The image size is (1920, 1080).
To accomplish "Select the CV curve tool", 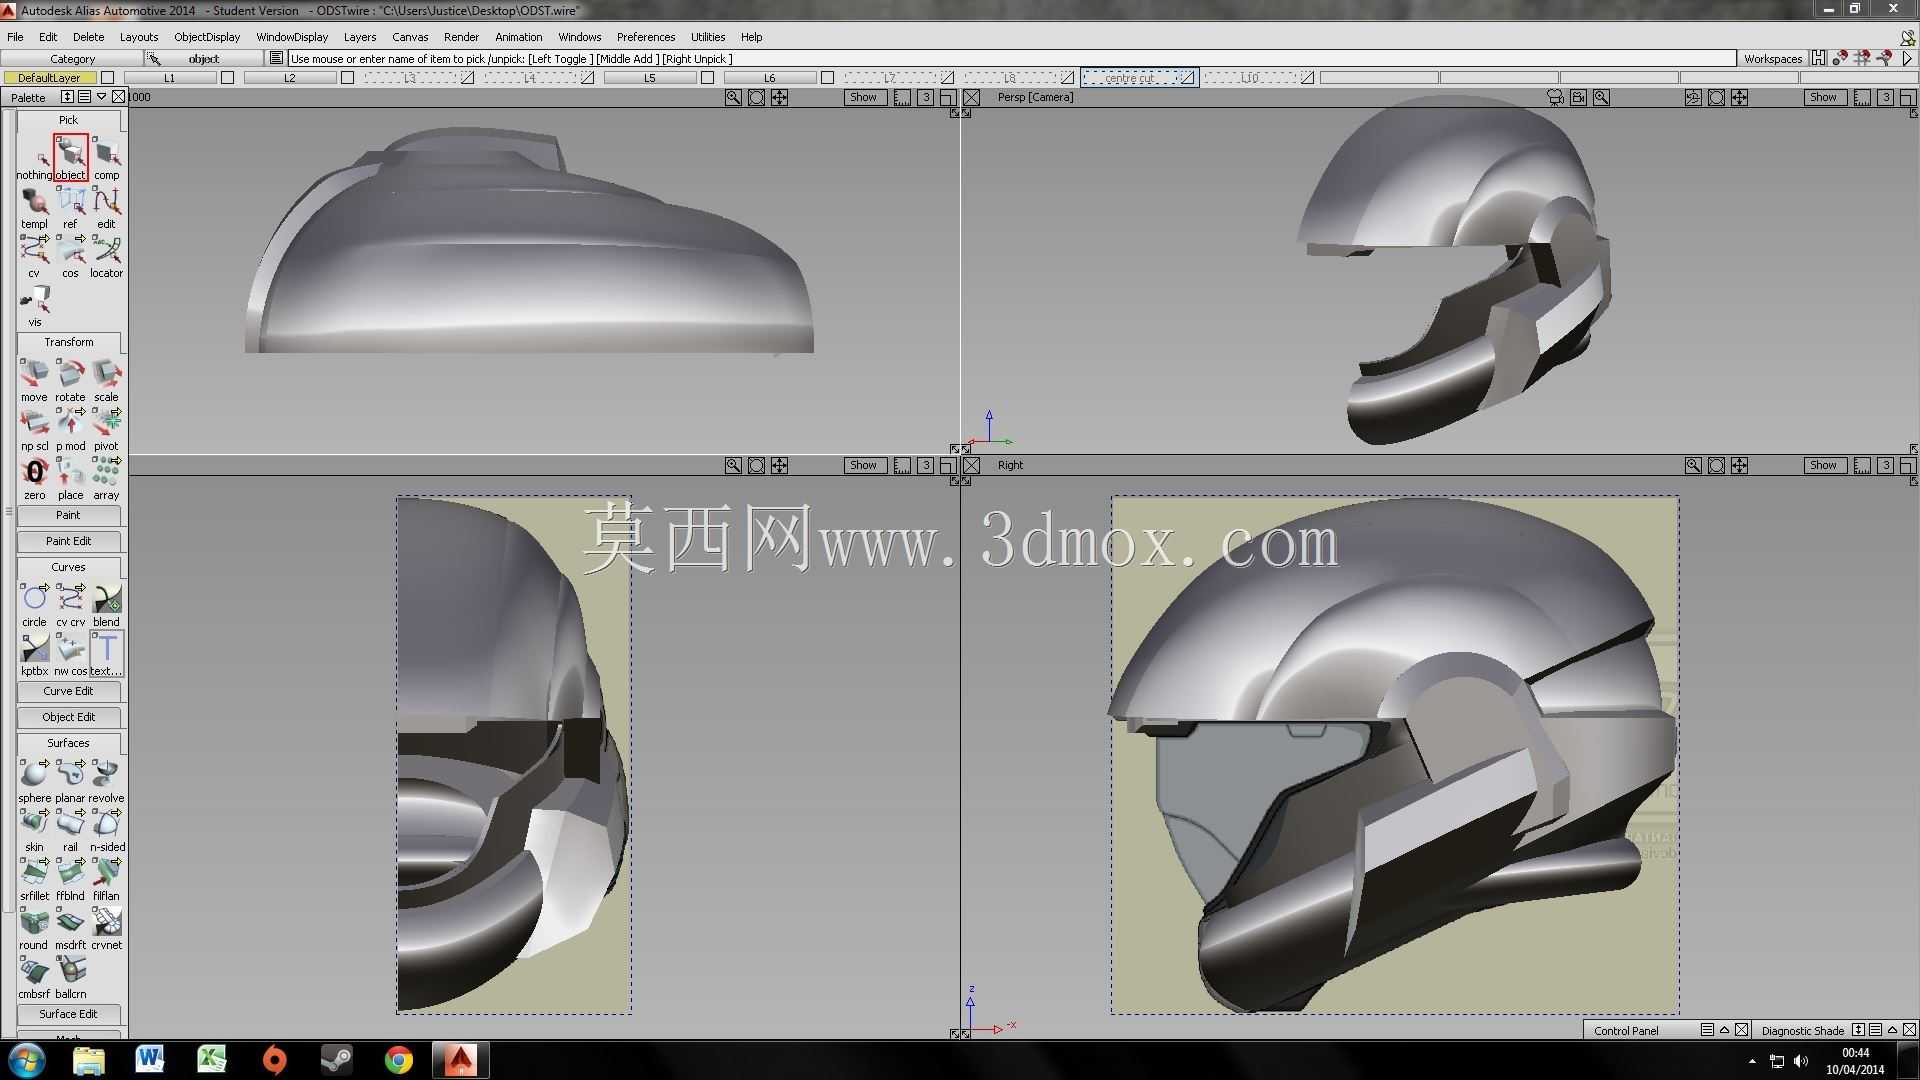I will (x=70, y=606).
